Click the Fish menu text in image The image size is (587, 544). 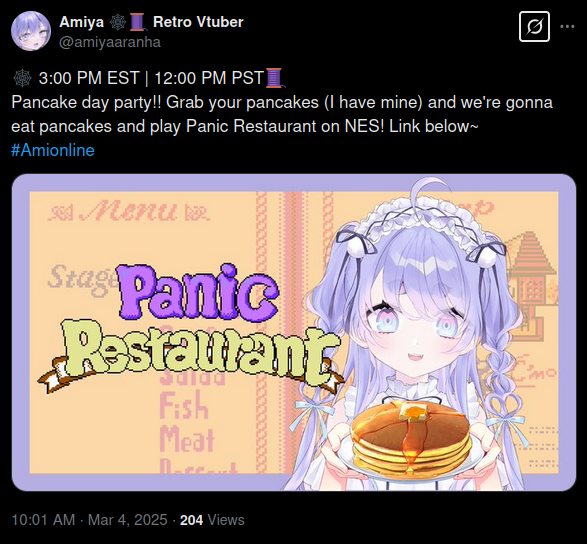(183, 406)
